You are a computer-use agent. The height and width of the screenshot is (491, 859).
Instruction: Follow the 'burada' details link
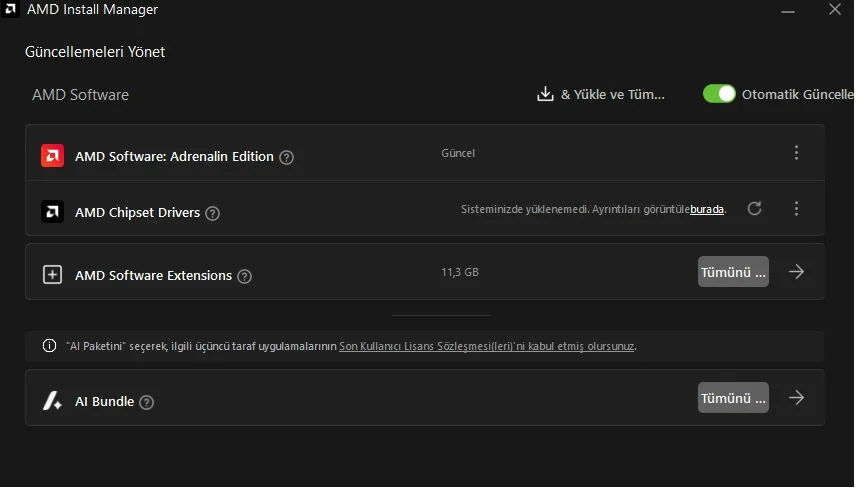(707, 209)
